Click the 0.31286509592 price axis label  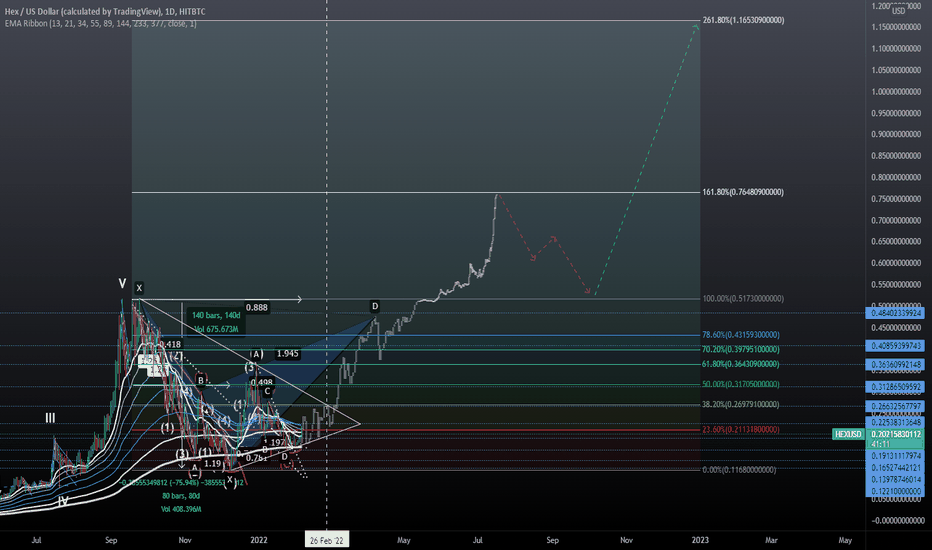[896, 387]
